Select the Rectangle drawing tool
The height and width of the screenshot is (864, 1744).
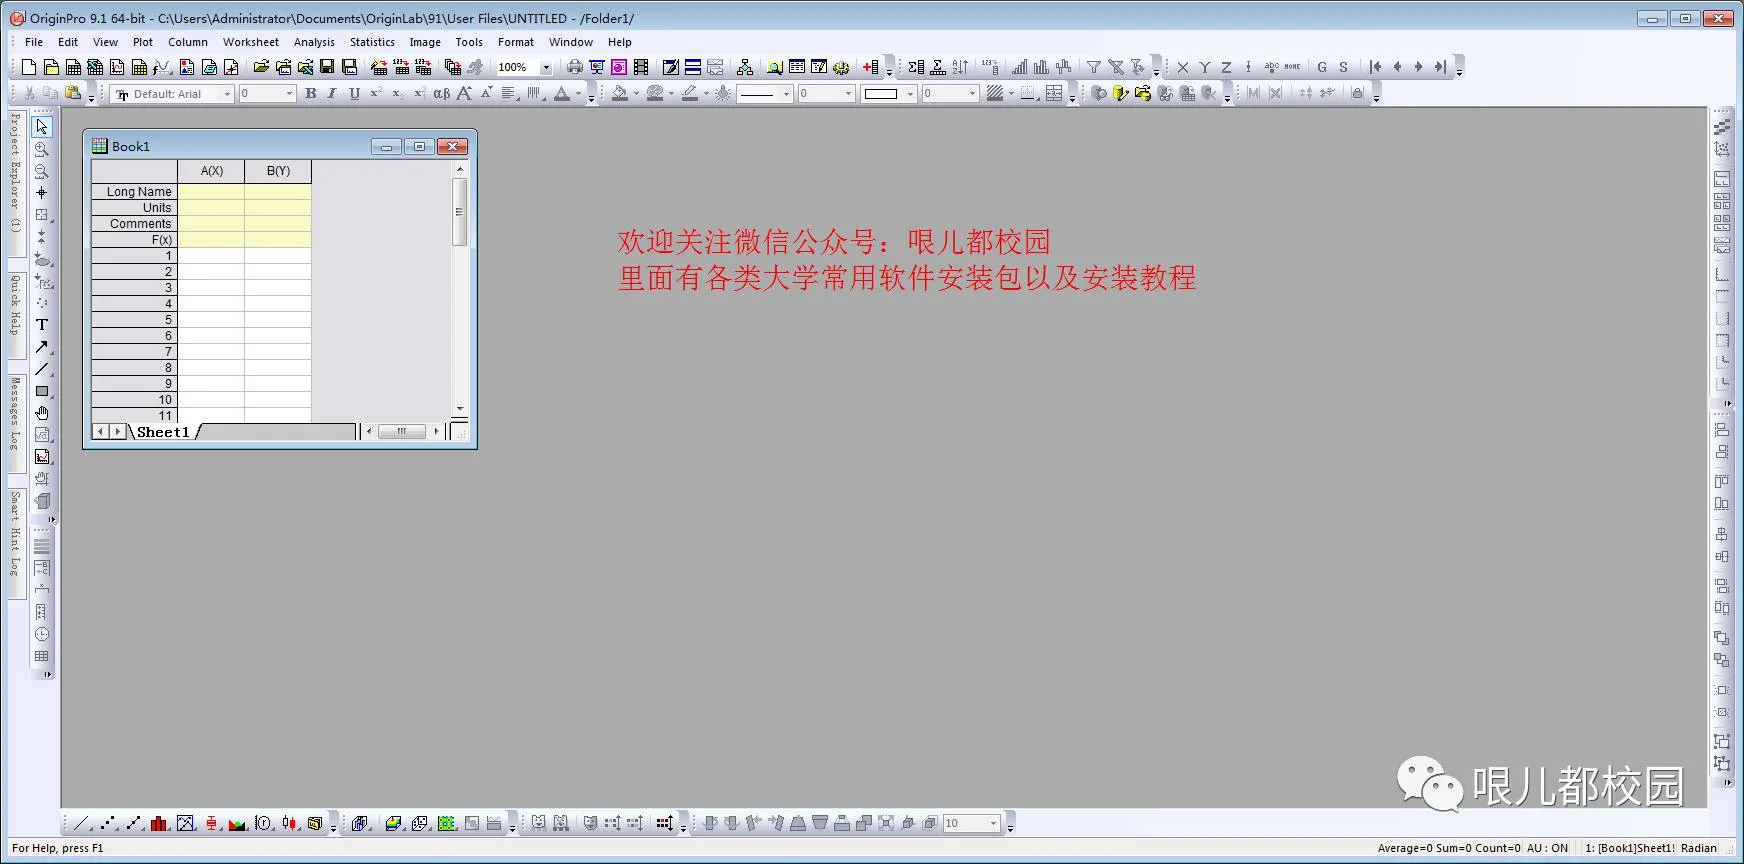[42, 391]
